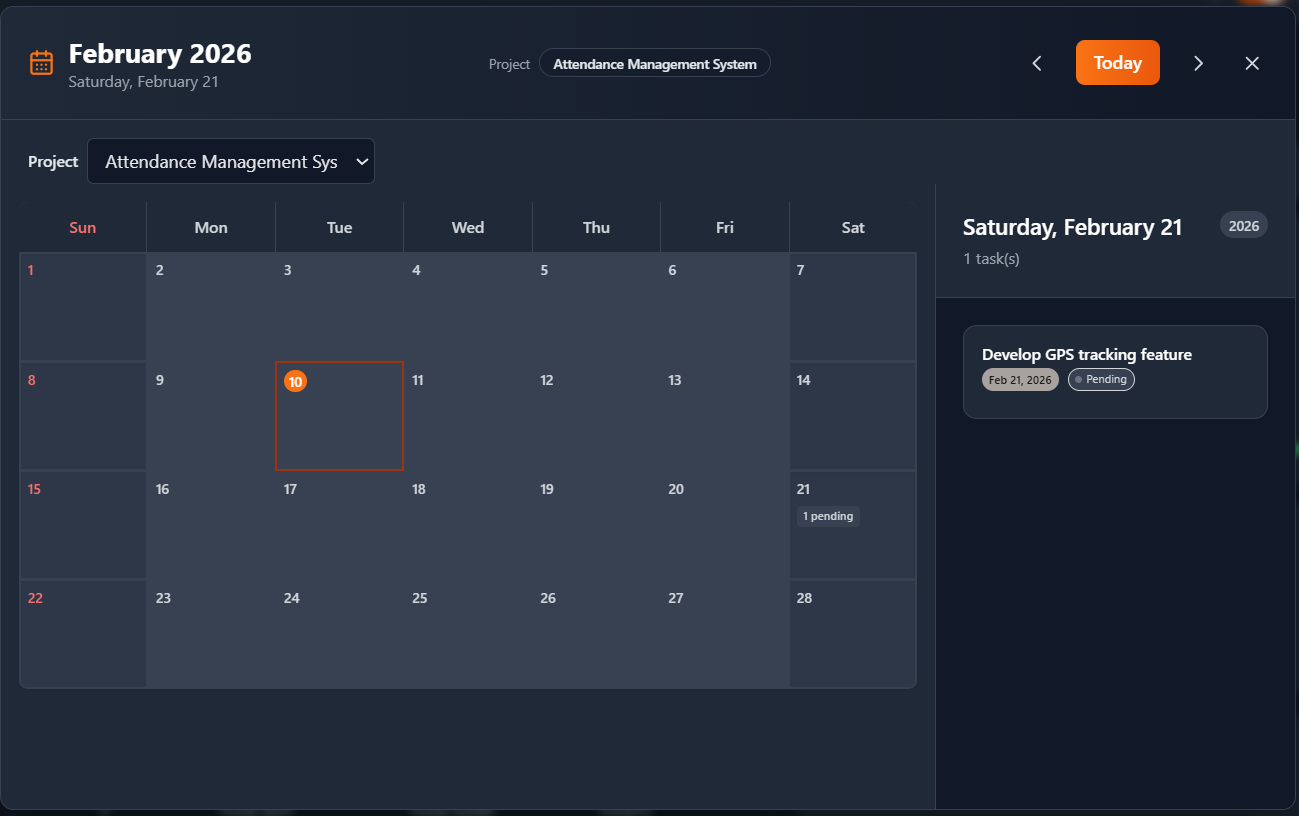Go to the previous month arrow

(x=1037, y=63)
